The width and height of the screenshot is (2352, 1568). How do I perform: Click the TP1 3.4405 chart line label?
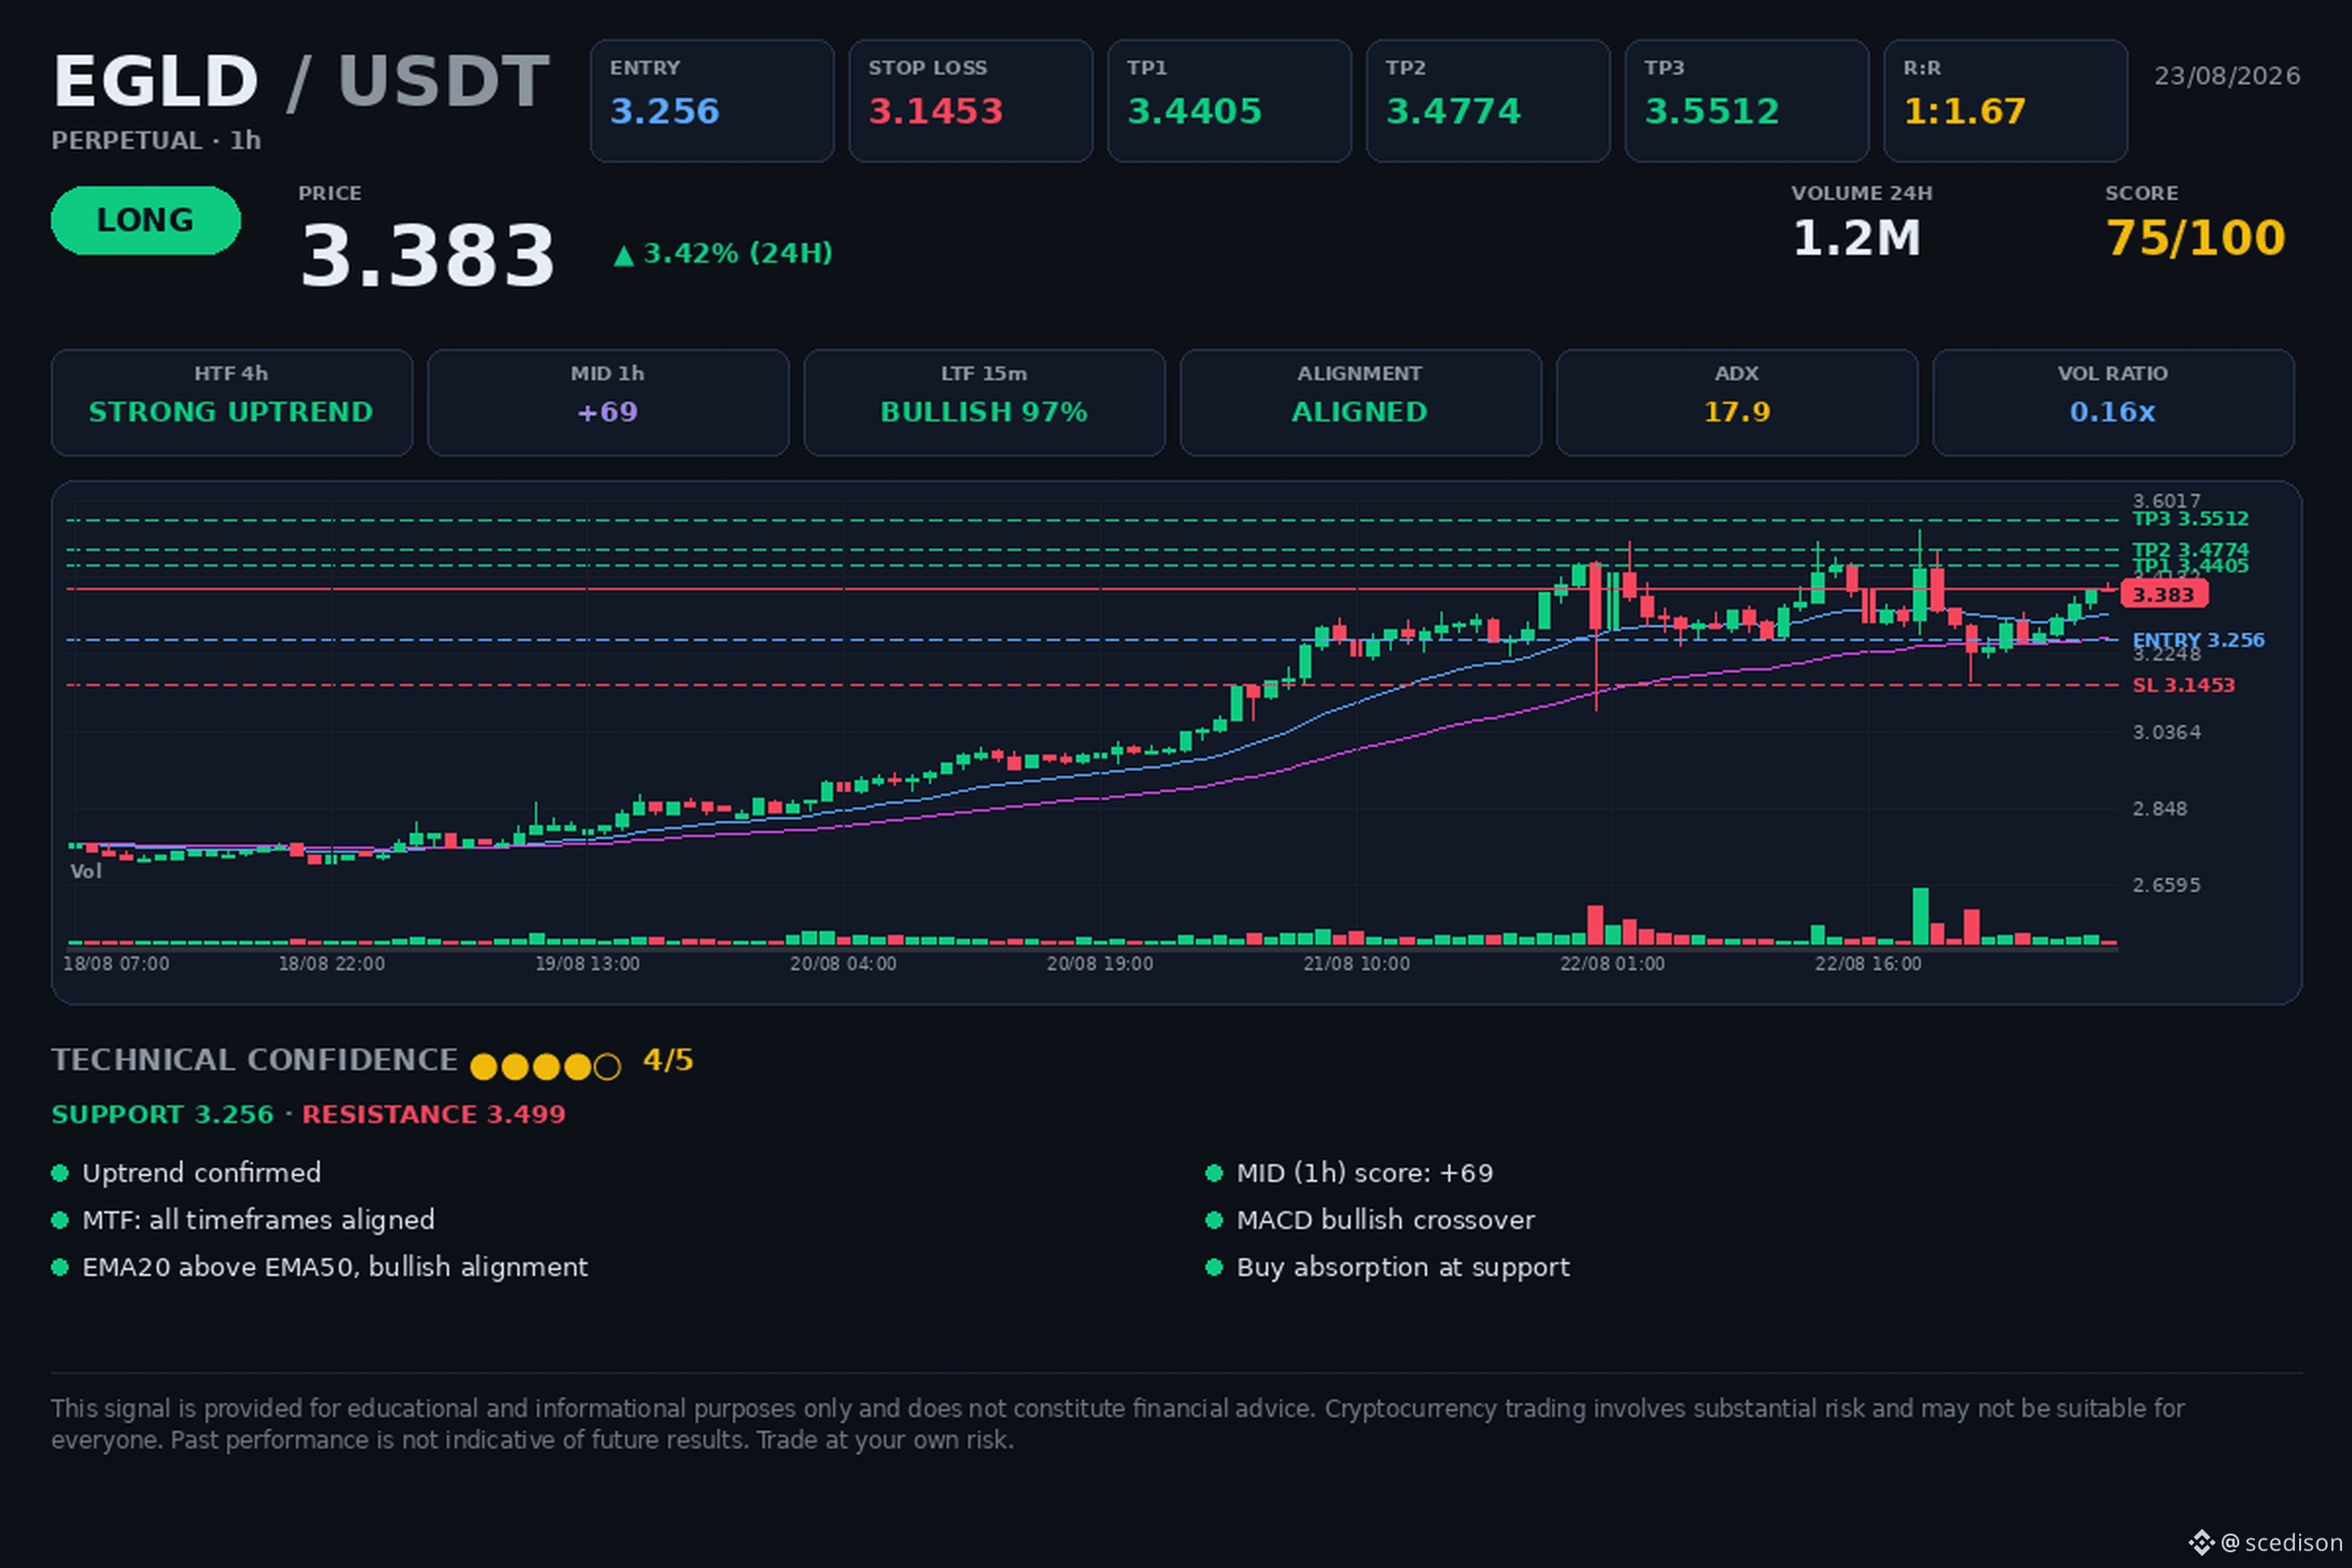pos(2190,566)
